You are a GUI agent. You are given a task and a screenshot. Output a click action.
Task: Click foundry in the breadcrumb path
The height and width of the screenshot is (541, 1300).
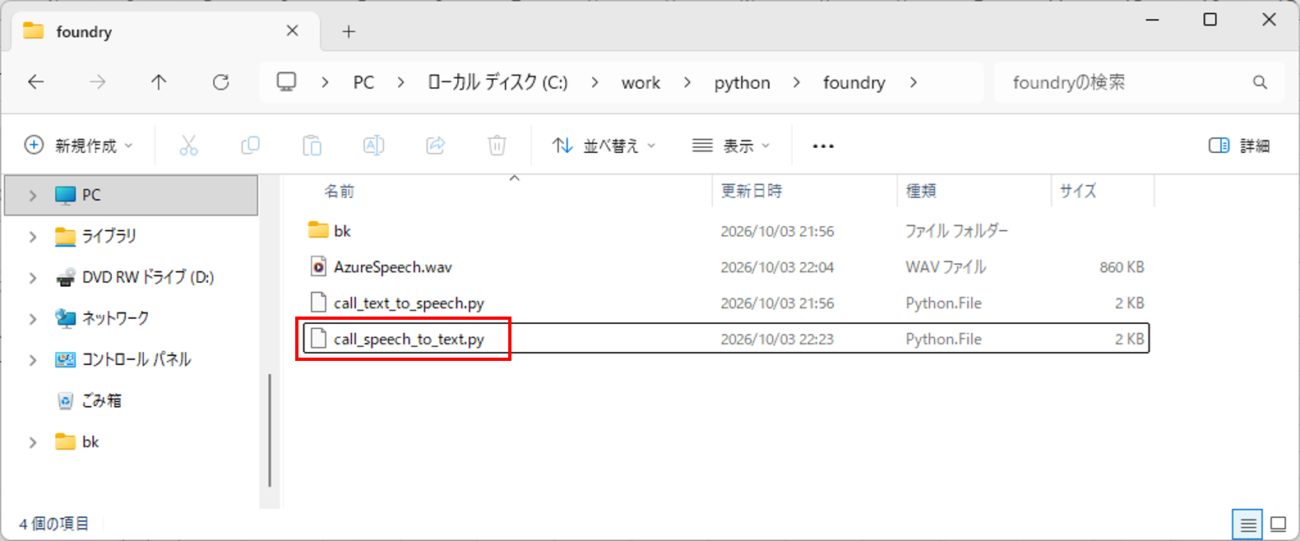click(854, 83)
